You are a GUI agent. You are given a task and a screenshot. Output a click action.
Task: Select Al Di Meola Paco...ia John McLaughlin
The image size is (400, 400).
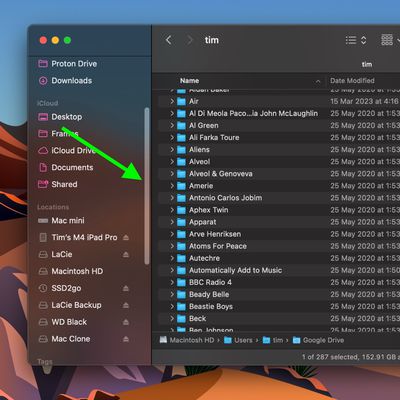coord(253,113)
